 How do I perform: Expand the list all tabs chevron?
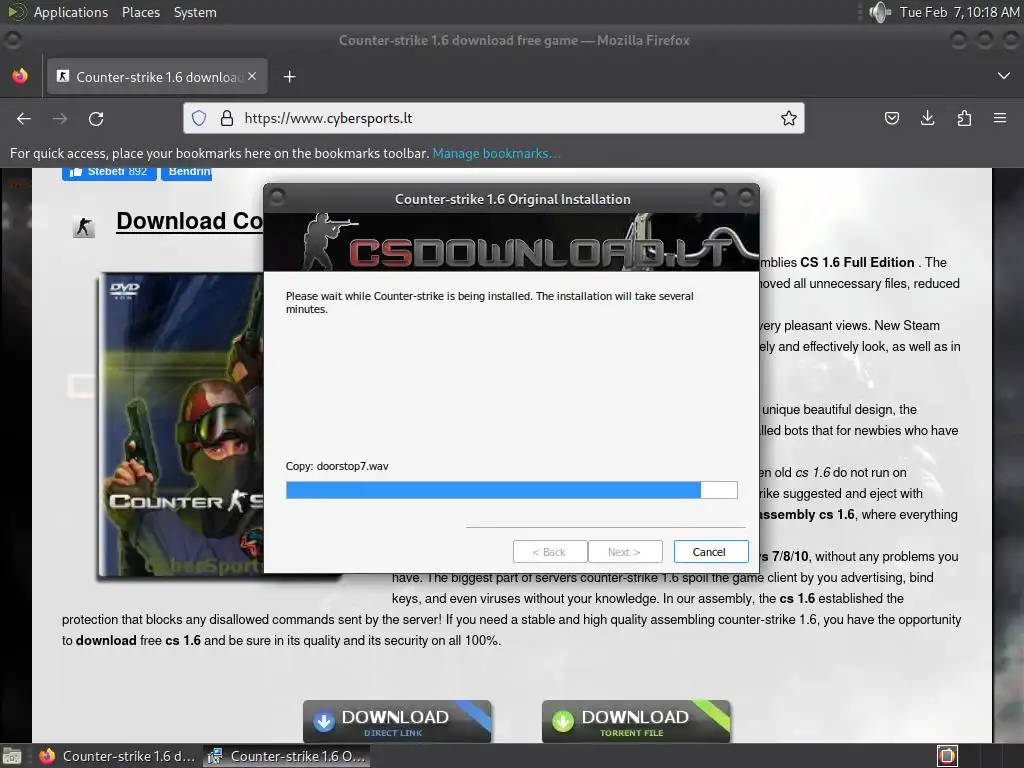click(x=1004, y=76)
